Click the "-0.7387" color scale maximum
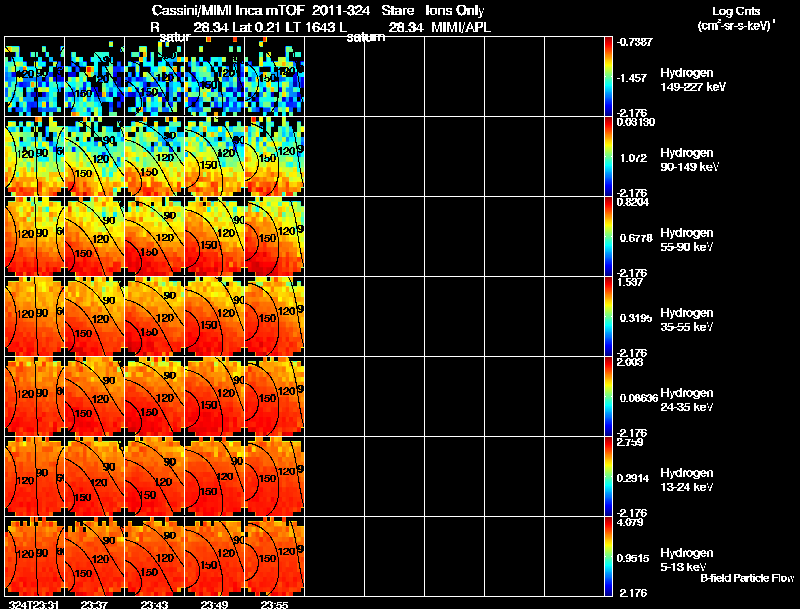This screenshot has width=800, height=609. (x=634, y=42)
